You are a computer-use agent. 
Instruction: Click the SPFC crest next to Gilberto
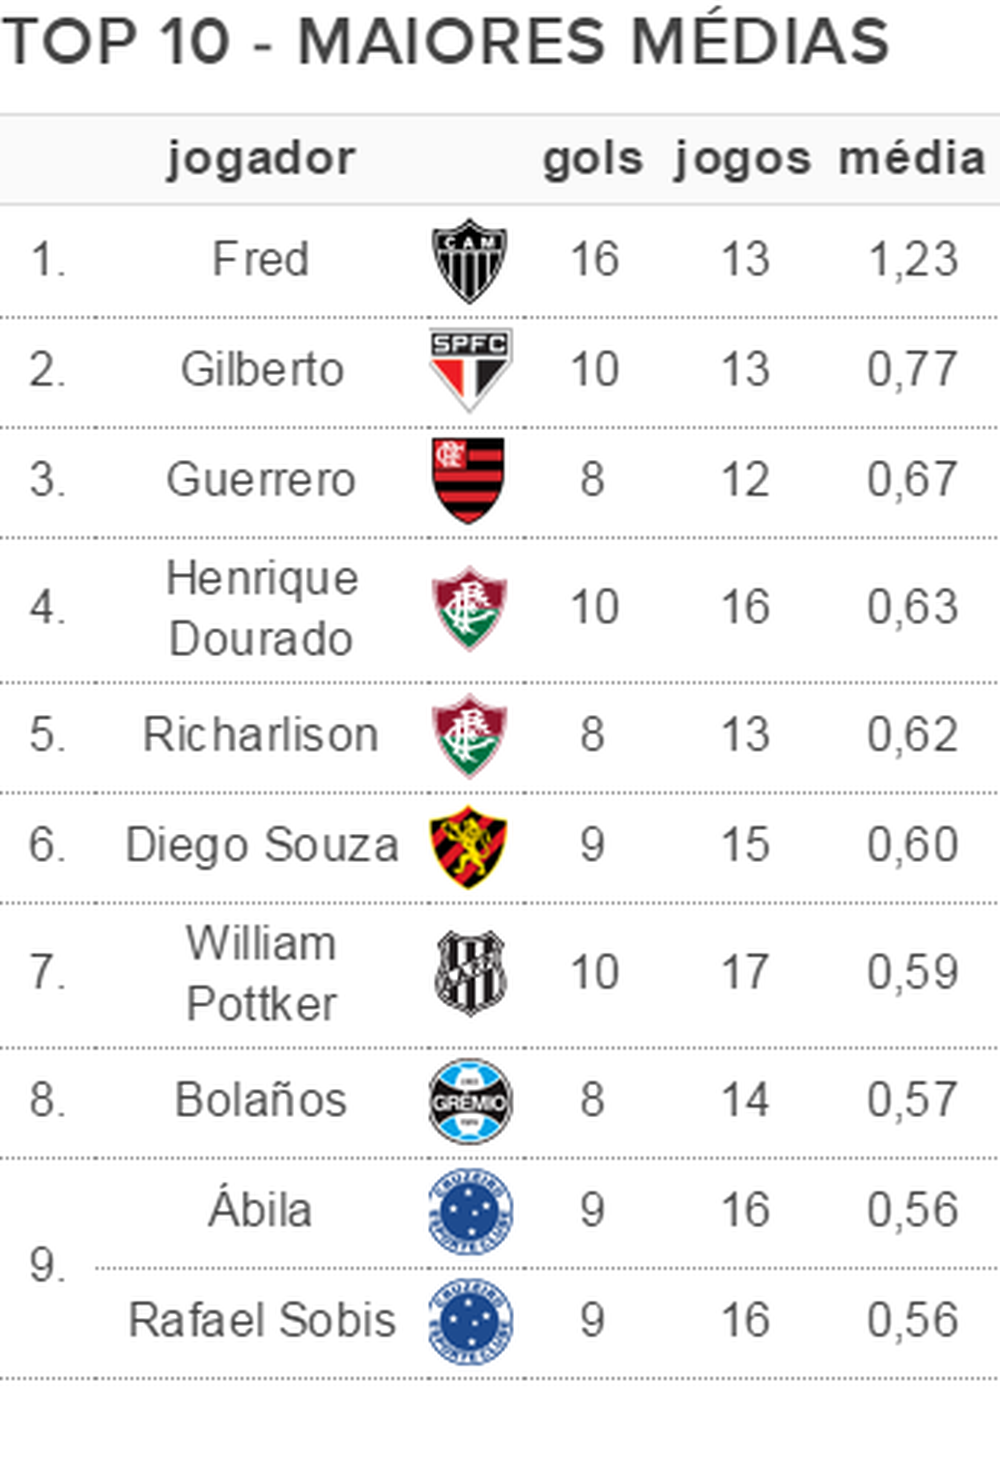470,370
